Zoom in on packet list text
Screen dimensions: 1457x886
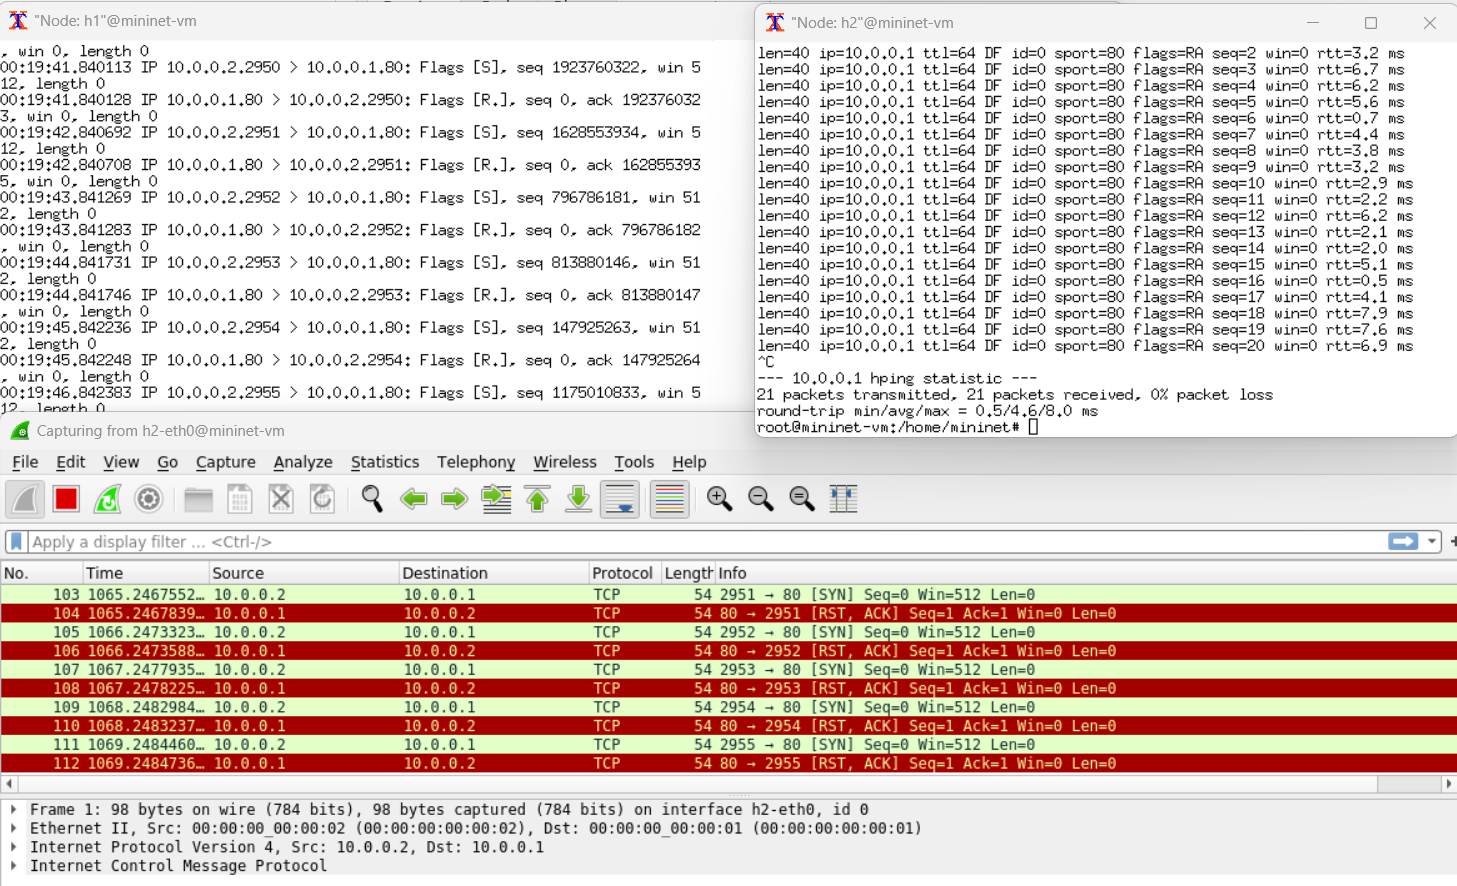coord(719,499)
